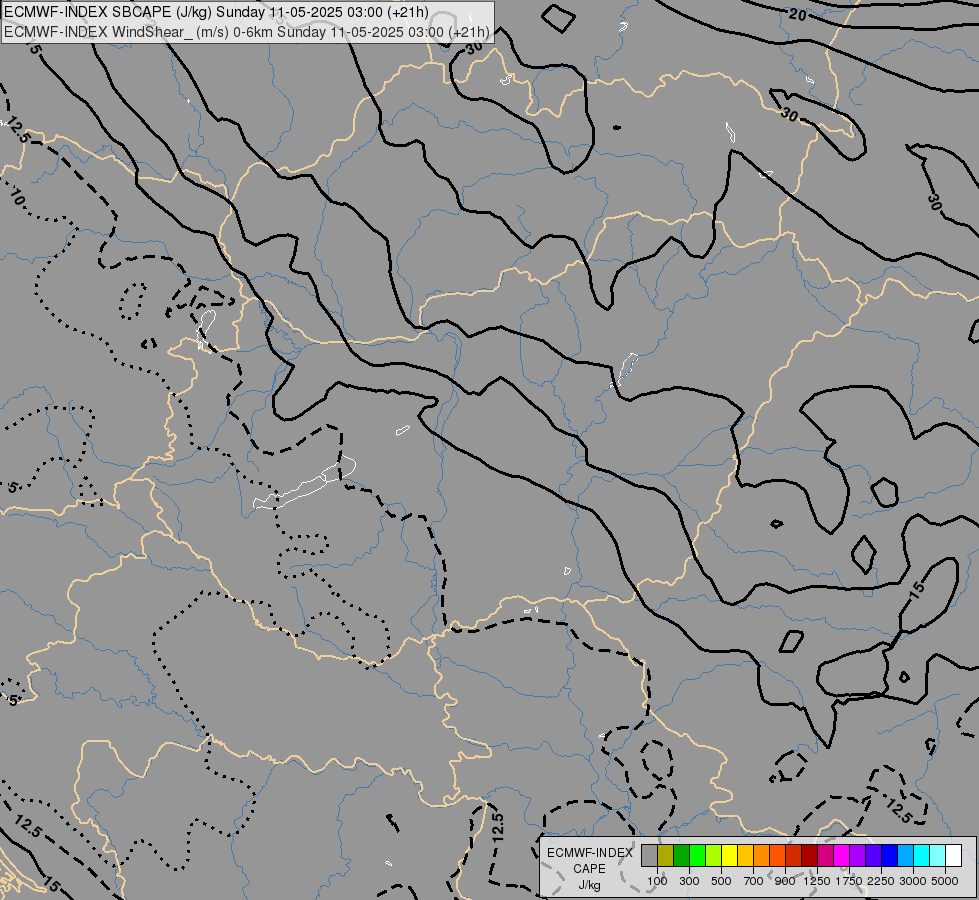Click the "1250" legend value
979x900 pixels.
[817, 881]
